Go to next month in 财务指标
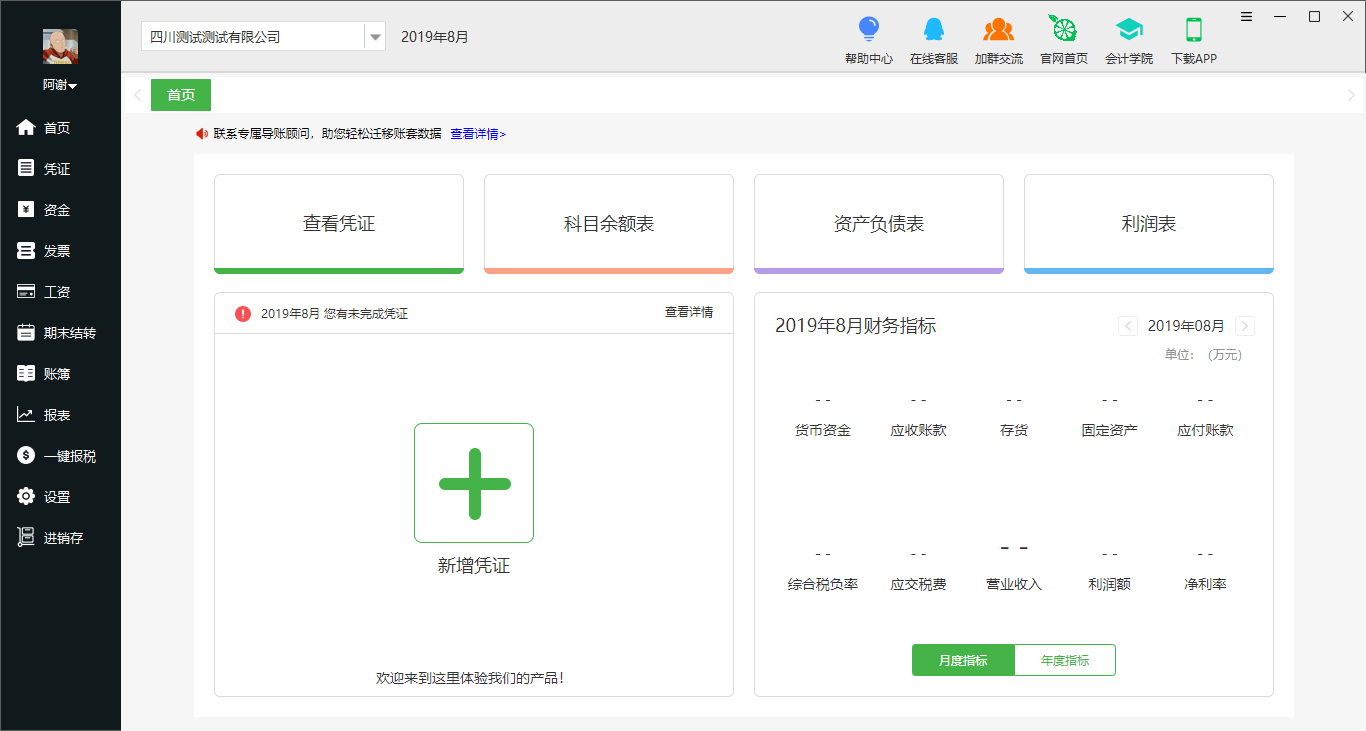 [1245, 326]
